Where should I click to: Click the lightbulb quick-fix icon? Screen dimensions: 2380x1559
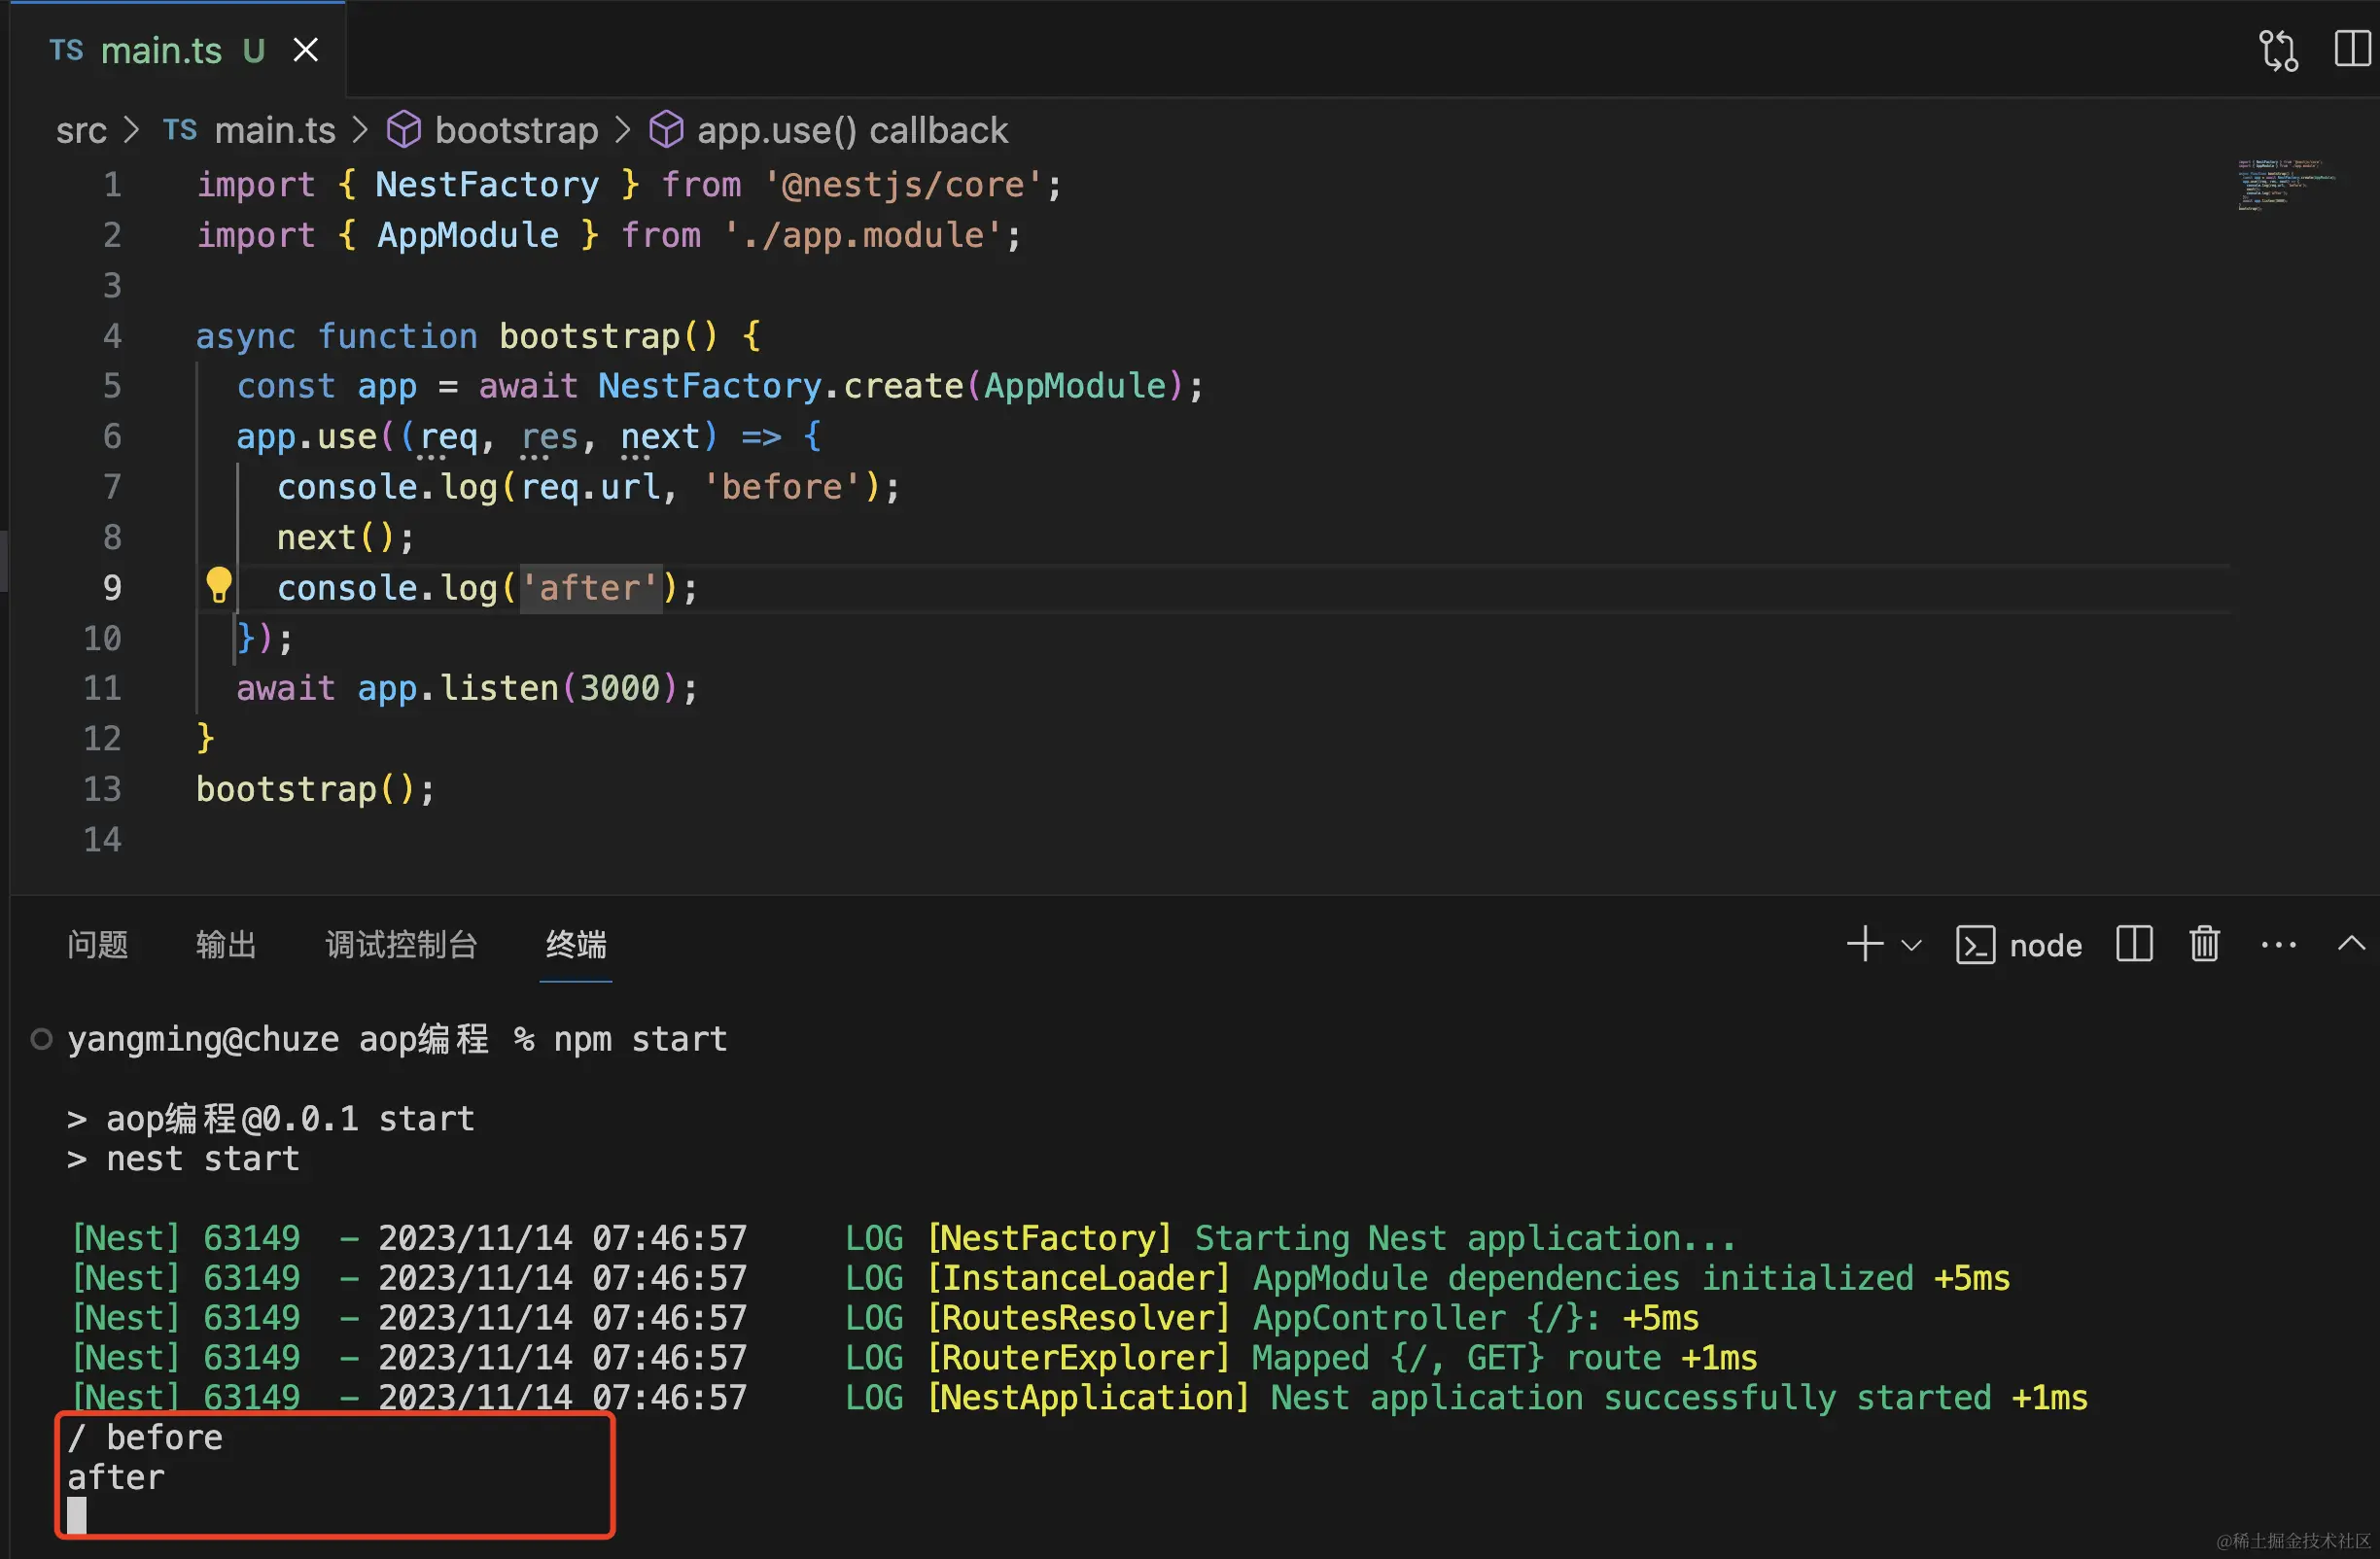click(218, 585)
